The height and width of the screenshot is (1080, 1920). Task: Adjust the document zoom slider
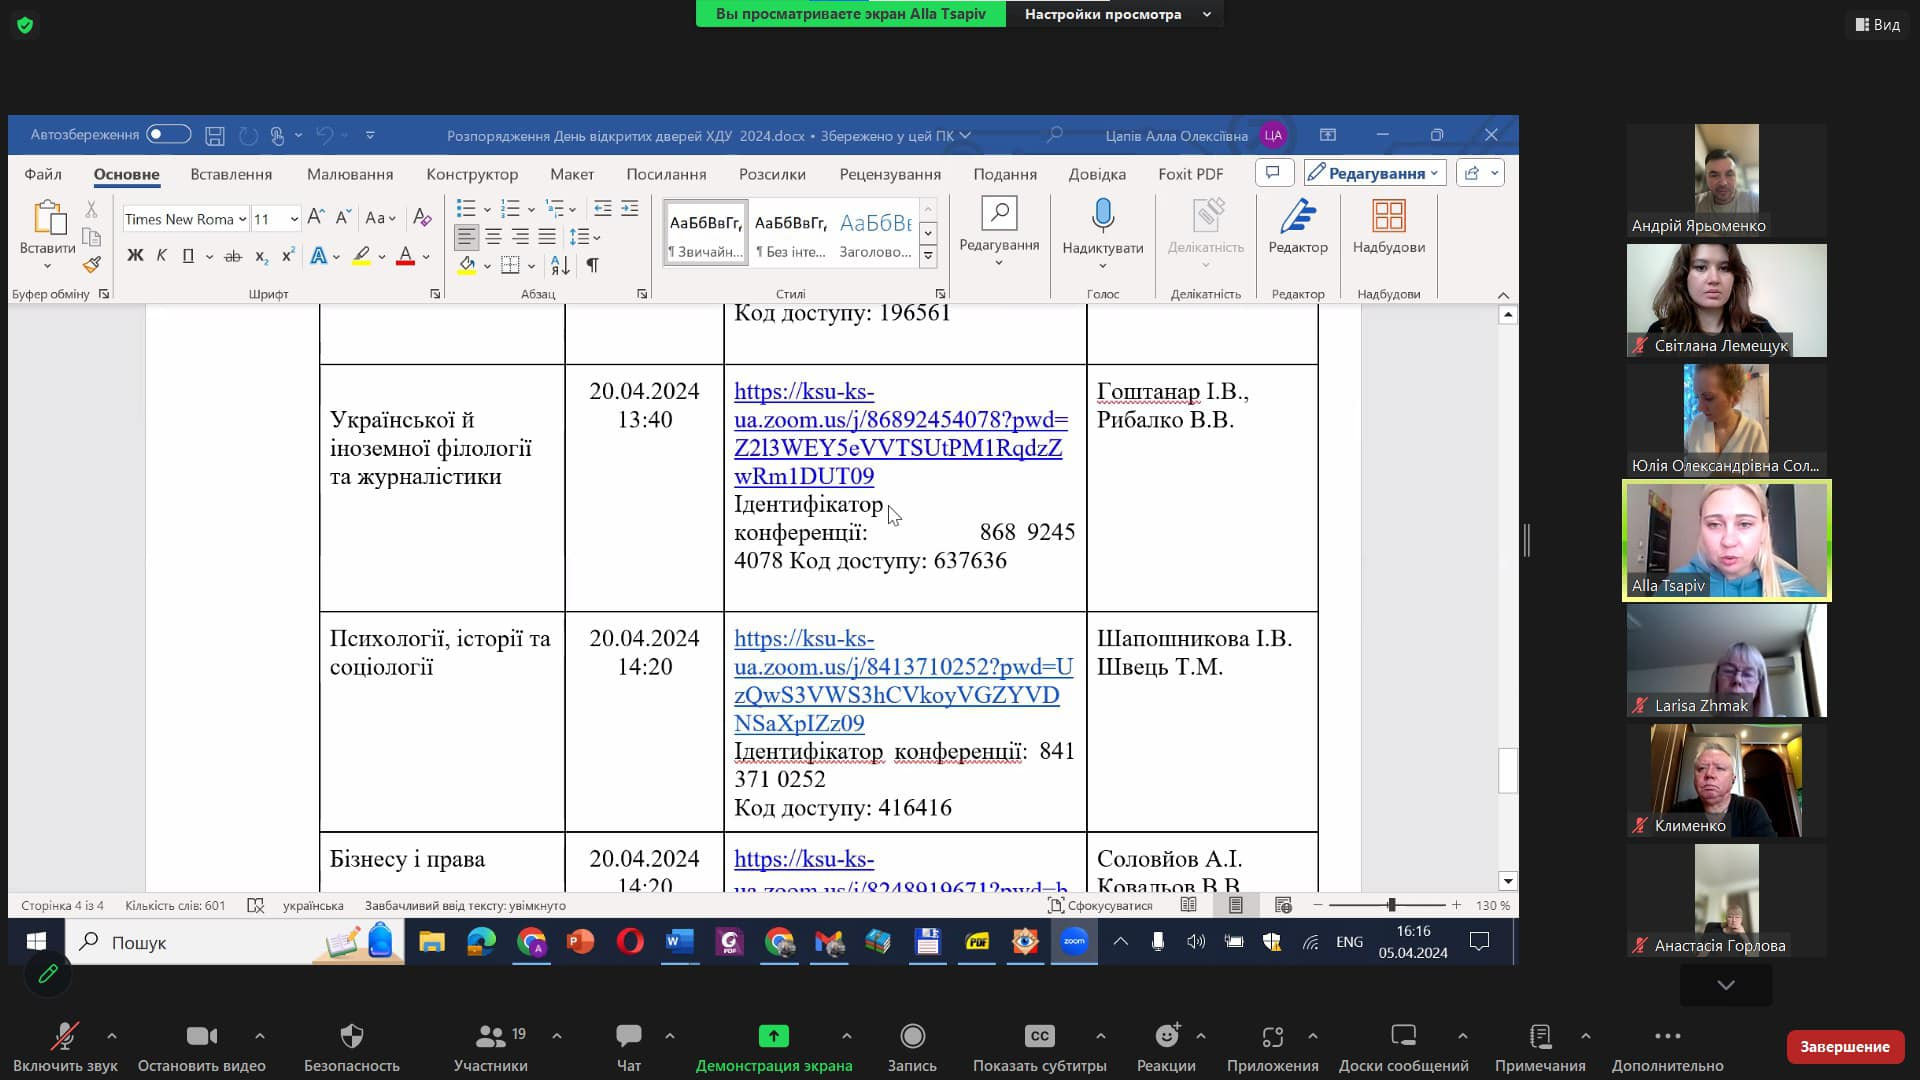point(1391,905)
